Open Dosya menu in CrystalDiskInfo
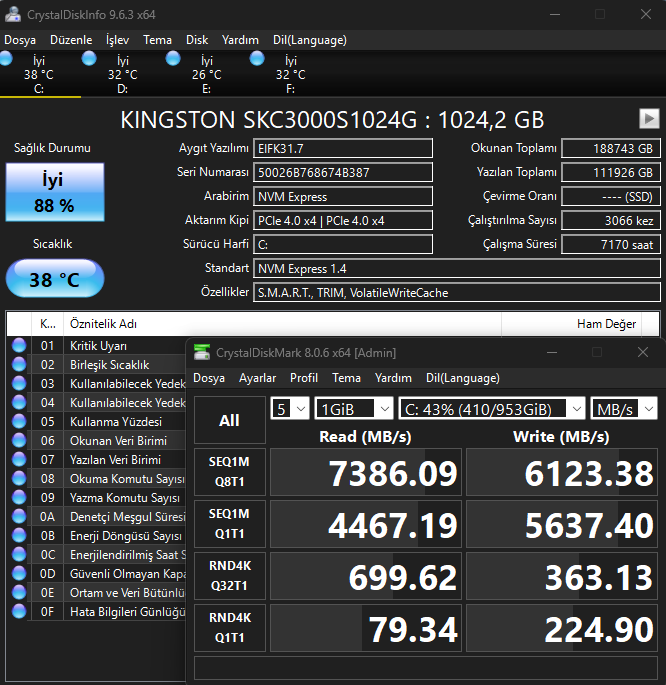The height and width of the screenshot is (685, 666). pyautogui.click(x=20, y=40)
